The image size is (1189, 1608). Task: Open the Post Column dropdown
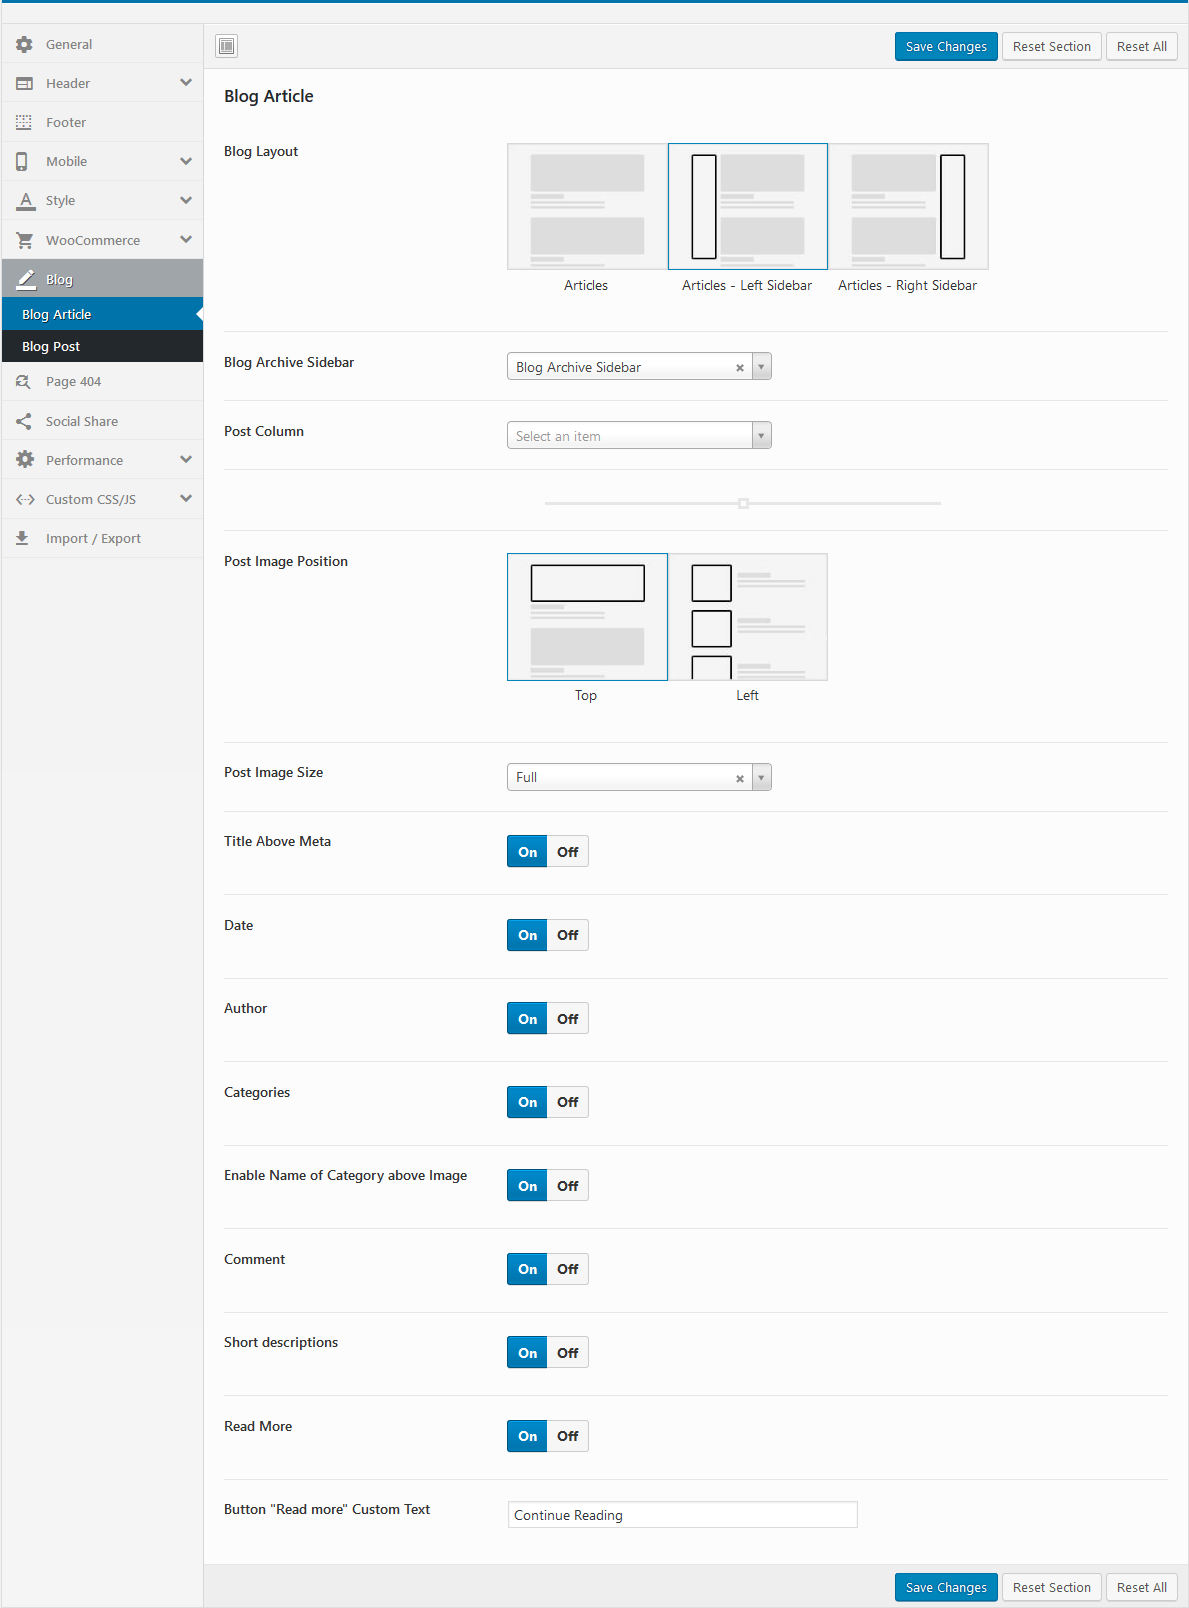tap(639, 436)
